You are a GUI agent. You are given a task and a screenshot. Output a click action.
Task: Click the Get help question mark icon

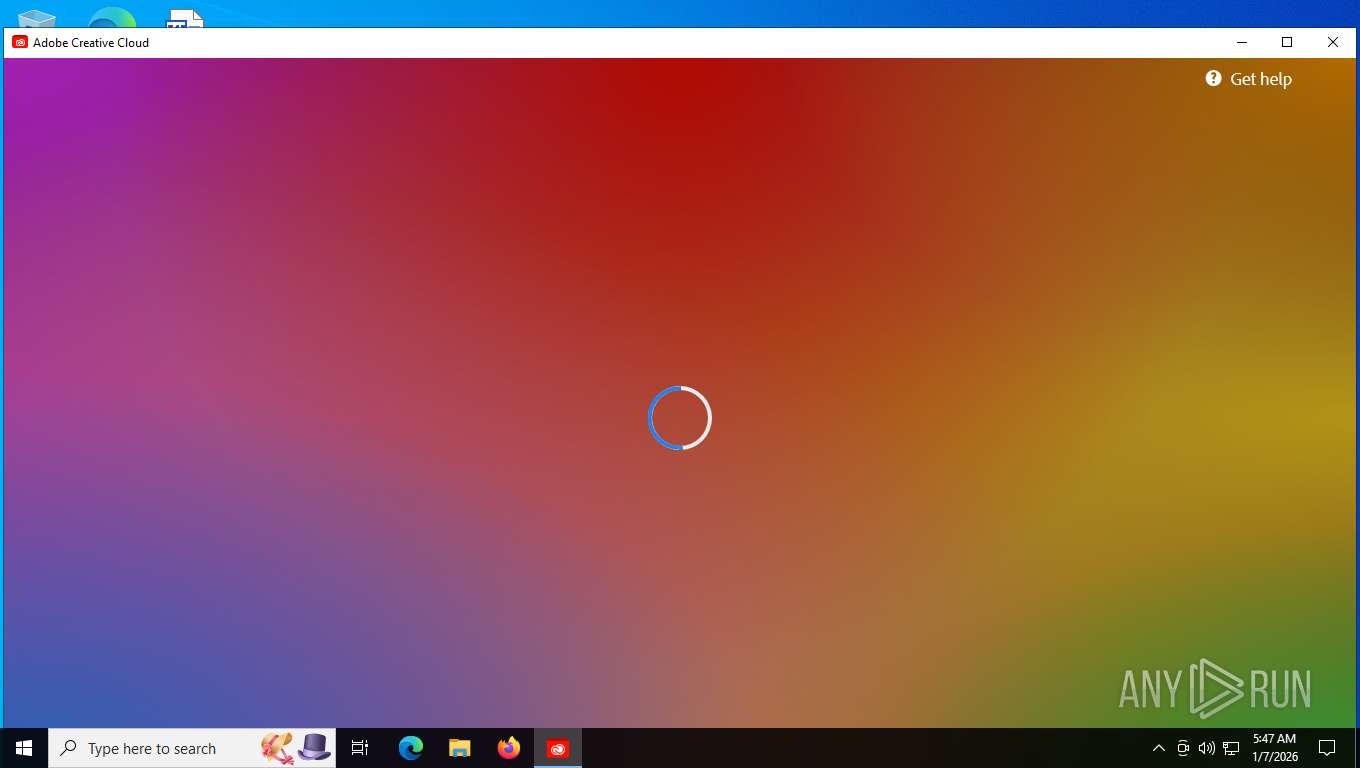1213,78
